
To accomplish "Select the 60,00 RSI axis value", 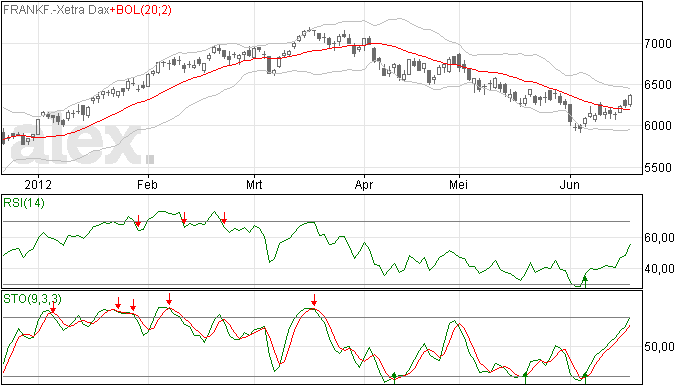I will point(659,238).
